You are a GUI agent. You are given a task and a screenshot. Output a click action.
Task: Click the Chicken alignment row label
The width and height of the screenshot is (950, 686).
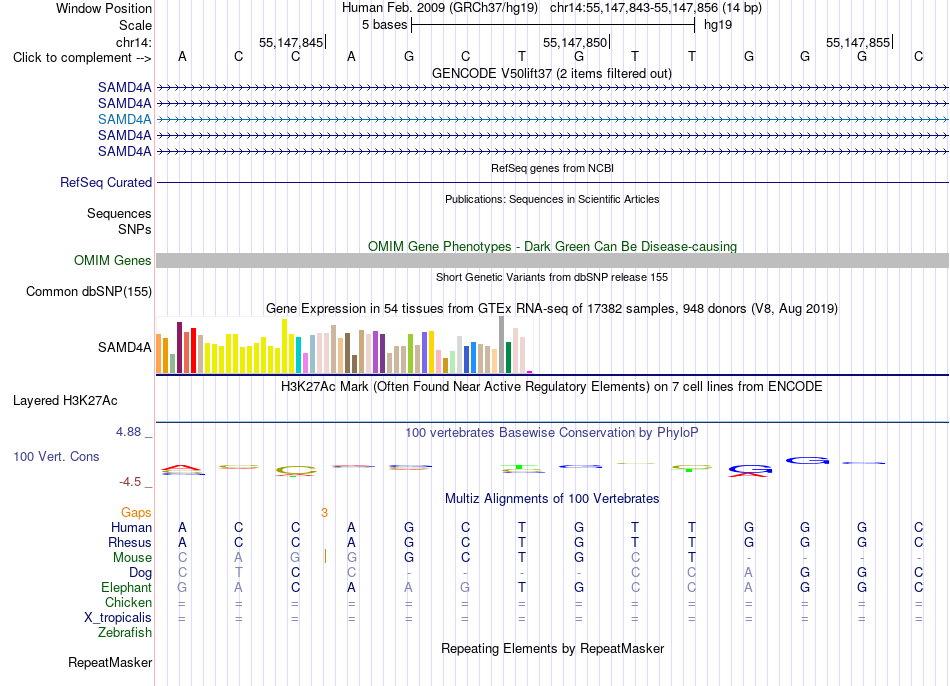pos(128,602)
